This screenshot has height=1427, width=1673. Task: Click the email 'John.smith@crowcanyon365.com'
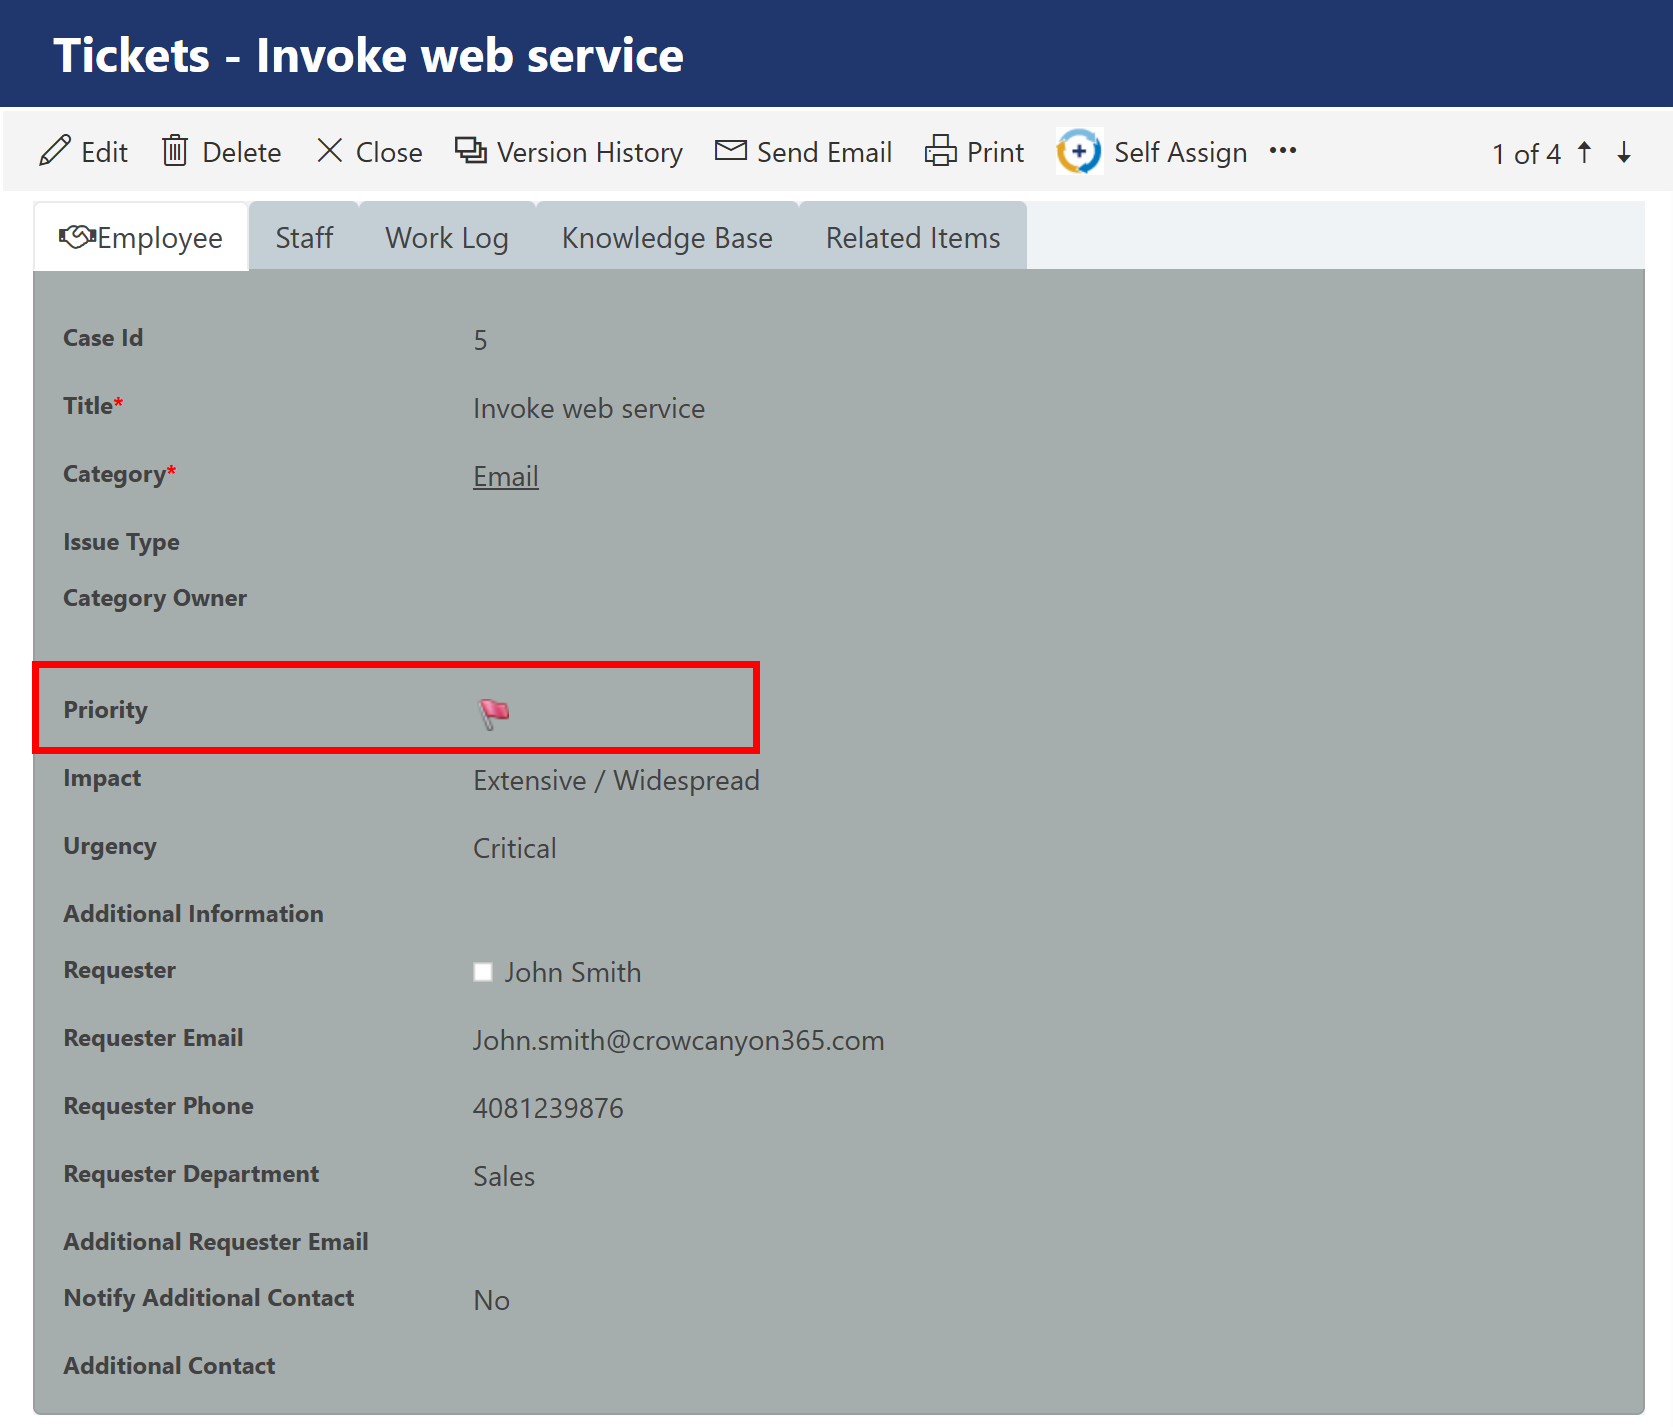[x=678, y=1040]
